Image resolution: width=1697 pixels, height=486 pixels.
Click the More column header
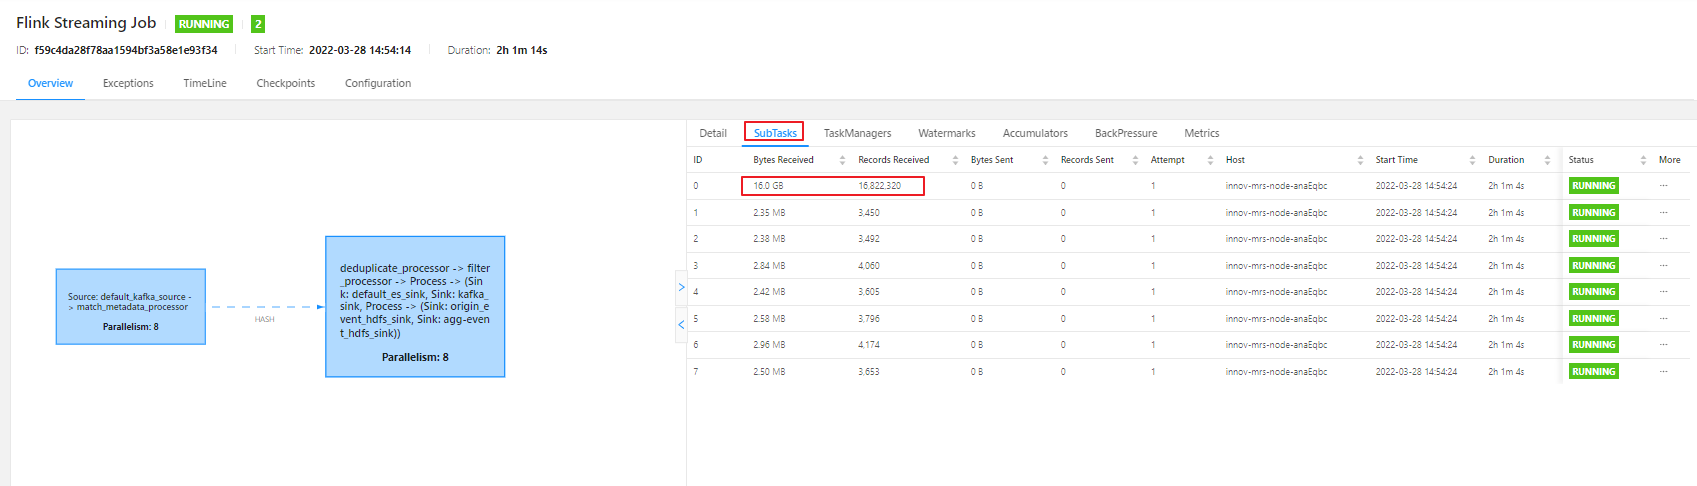pyautogui.click(x=1669, y=160)
